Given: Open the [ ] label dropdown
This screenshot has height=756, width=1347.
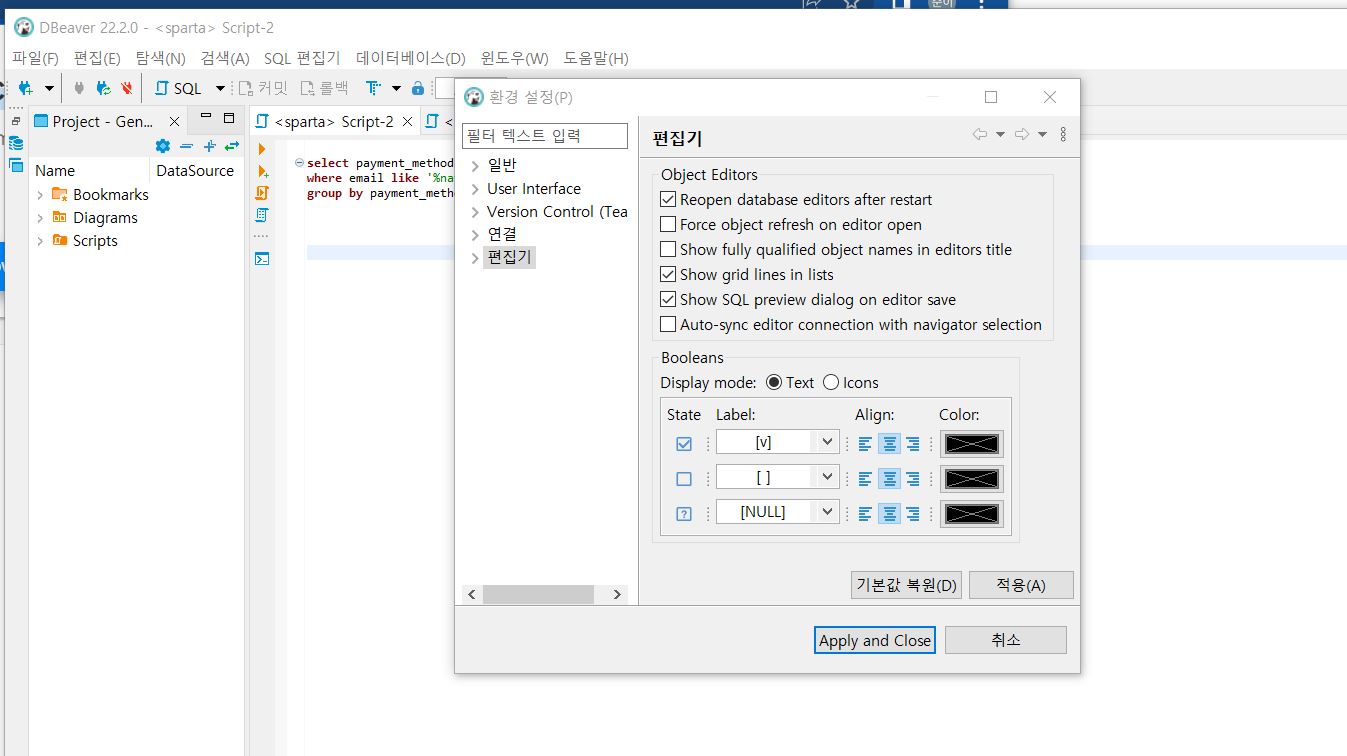Looking at the screenshot, I should (x=827, y=477).
